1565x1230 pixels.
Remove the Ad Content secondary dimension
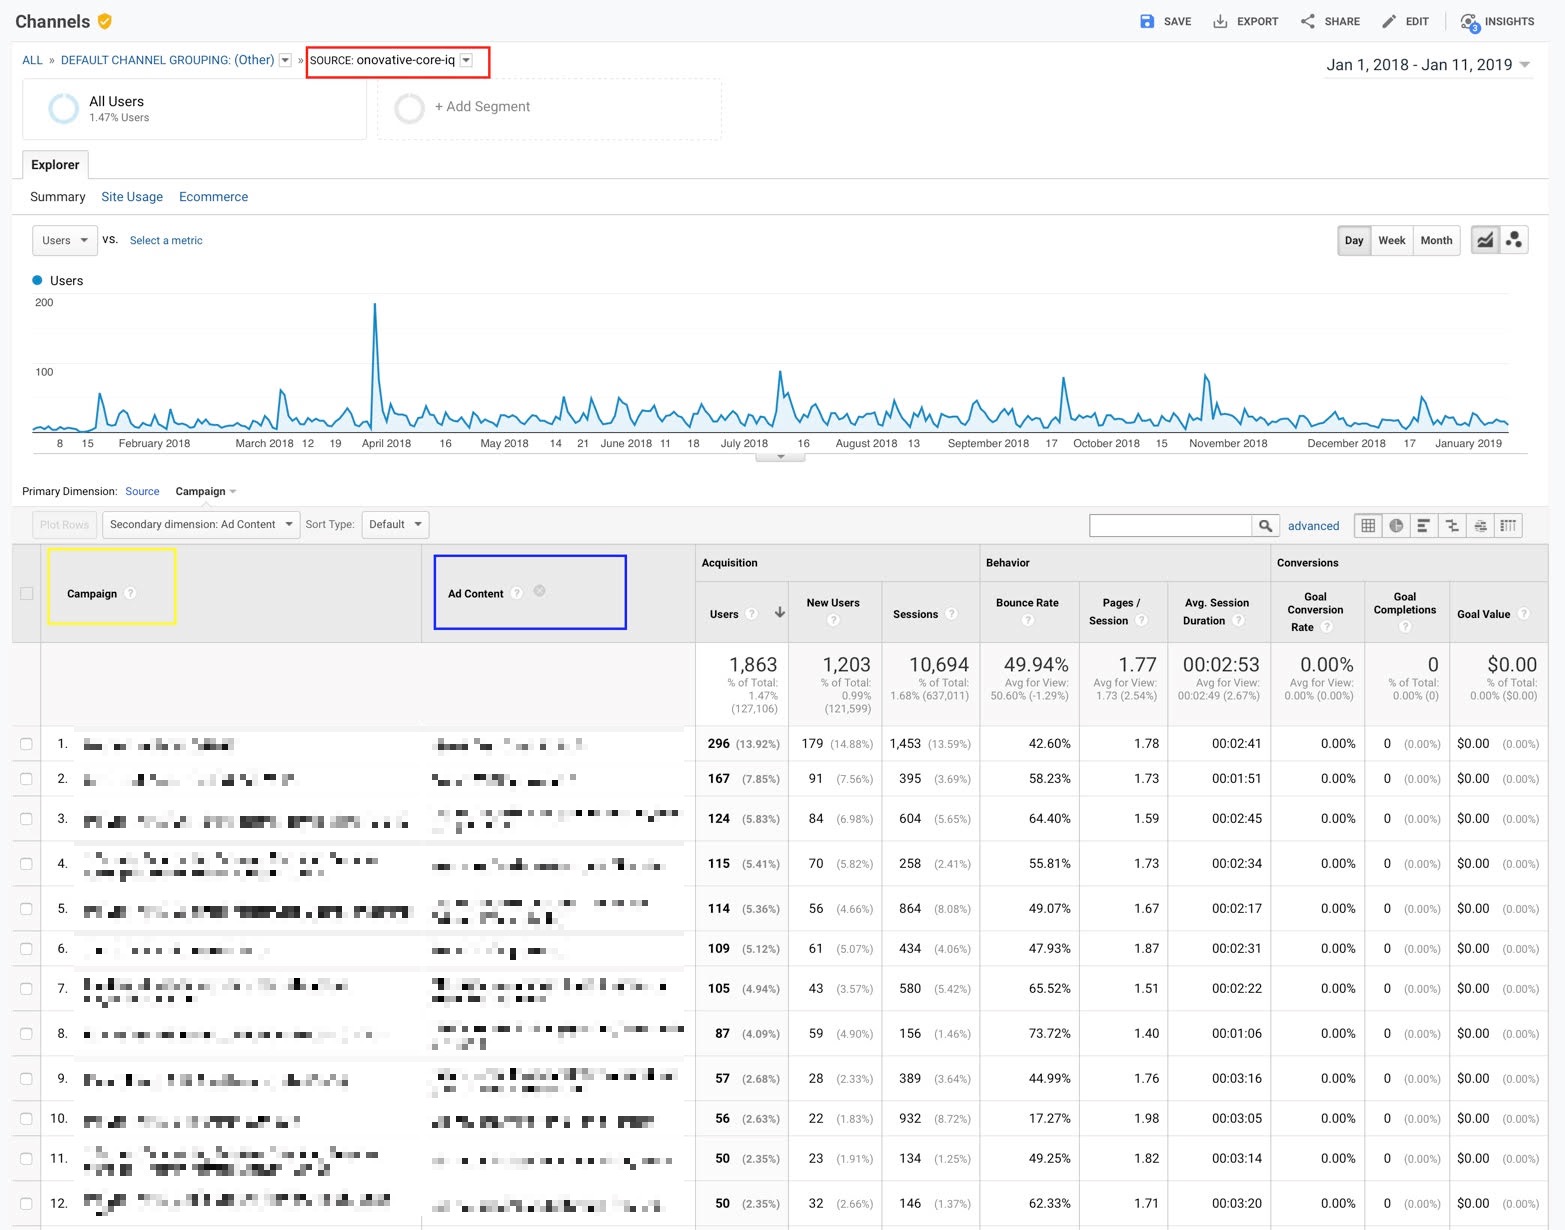point(540,591)
